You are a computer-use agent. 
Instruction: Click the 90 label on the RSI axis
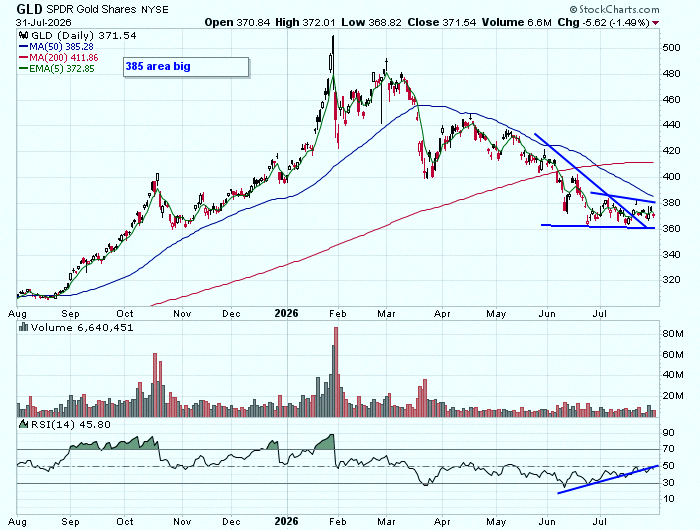669,433
